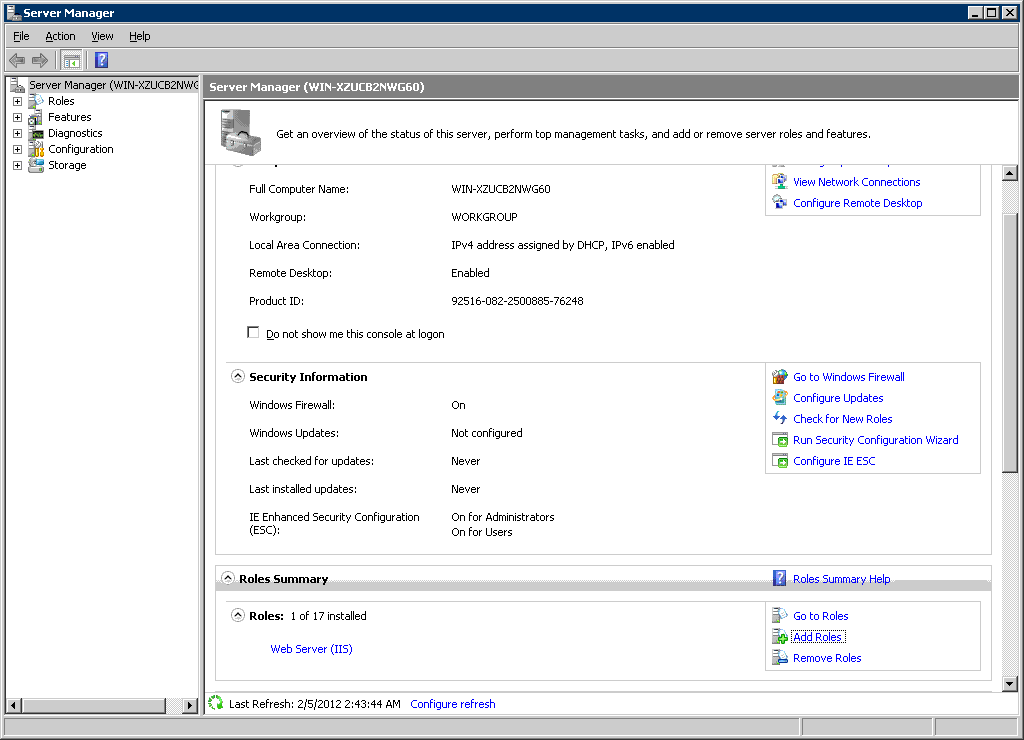Screen dimensions: 1024x740
Task: Click the Add Roles link
Action: 818,637
